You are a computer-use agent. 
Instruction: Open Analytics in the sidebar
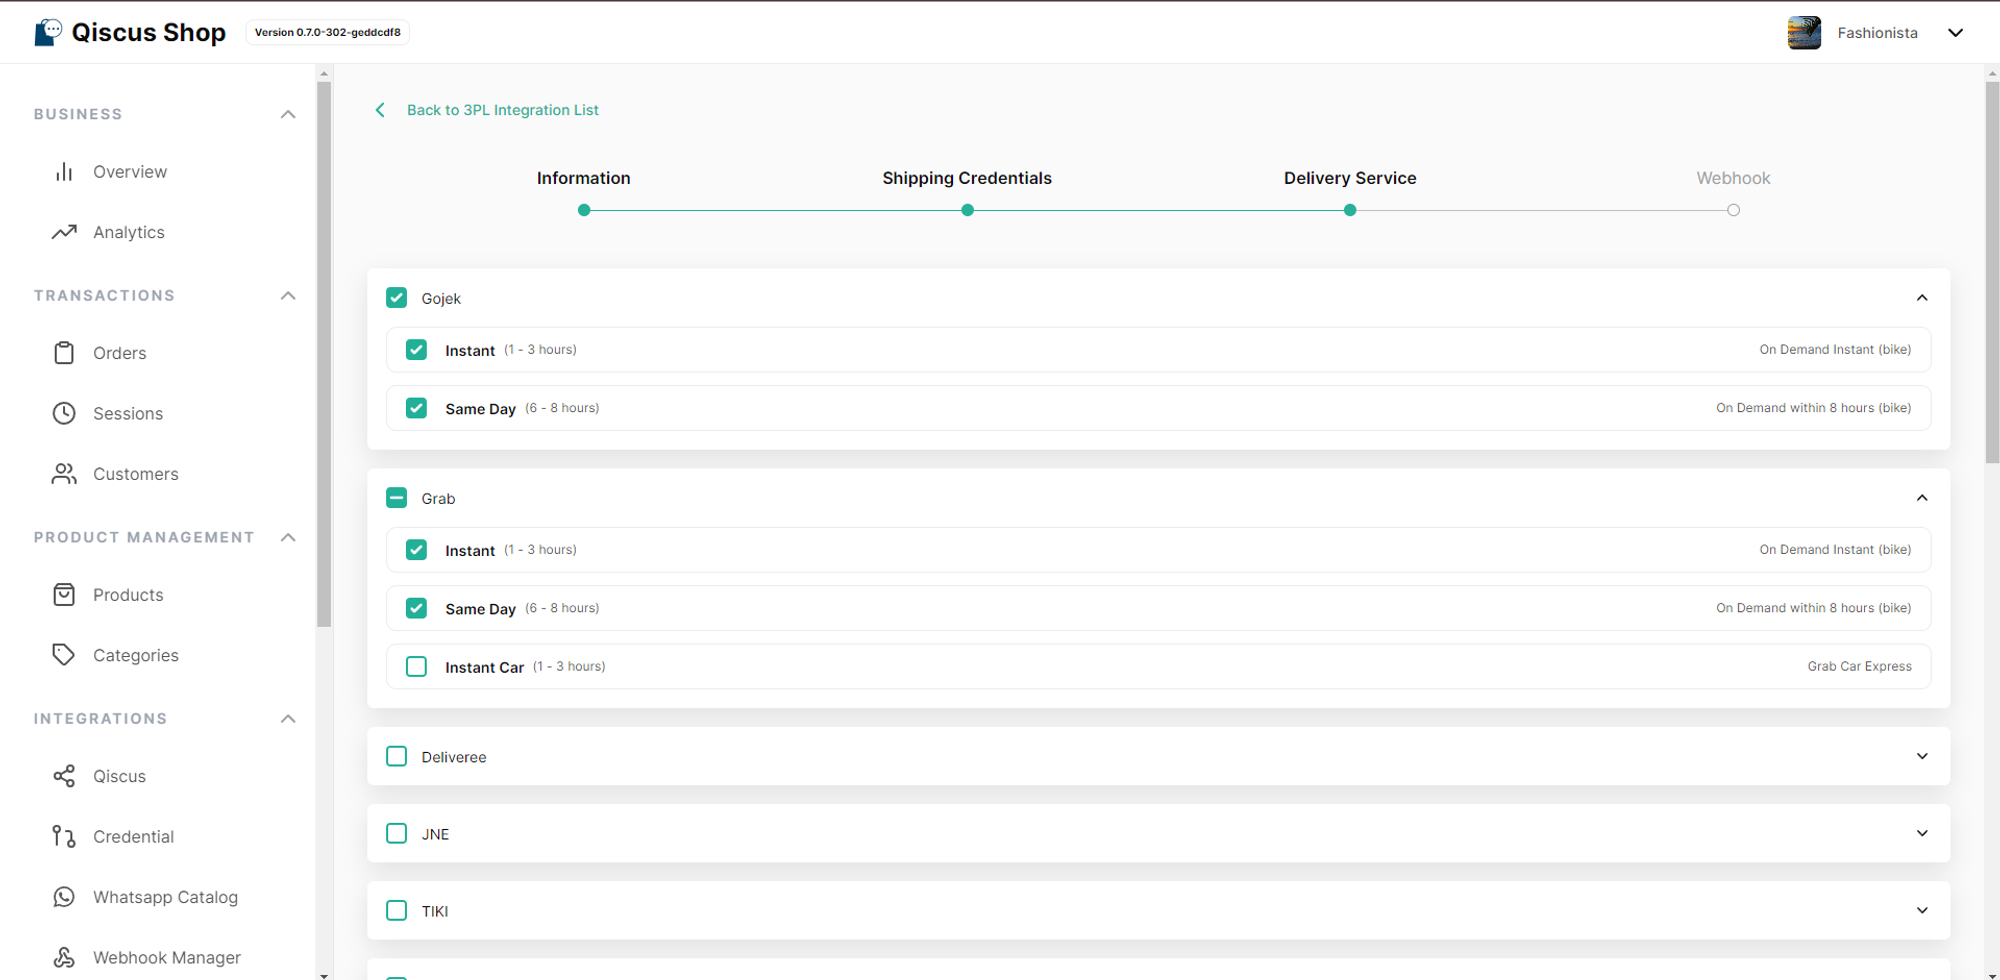[129, 232]
